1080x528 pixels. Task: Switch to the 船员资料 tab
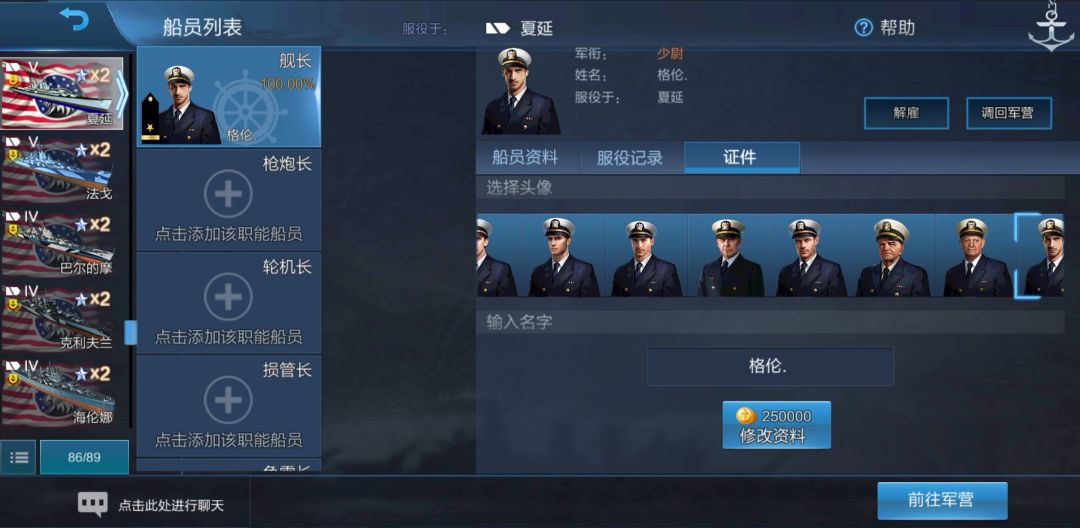click(x=525, y=158)
